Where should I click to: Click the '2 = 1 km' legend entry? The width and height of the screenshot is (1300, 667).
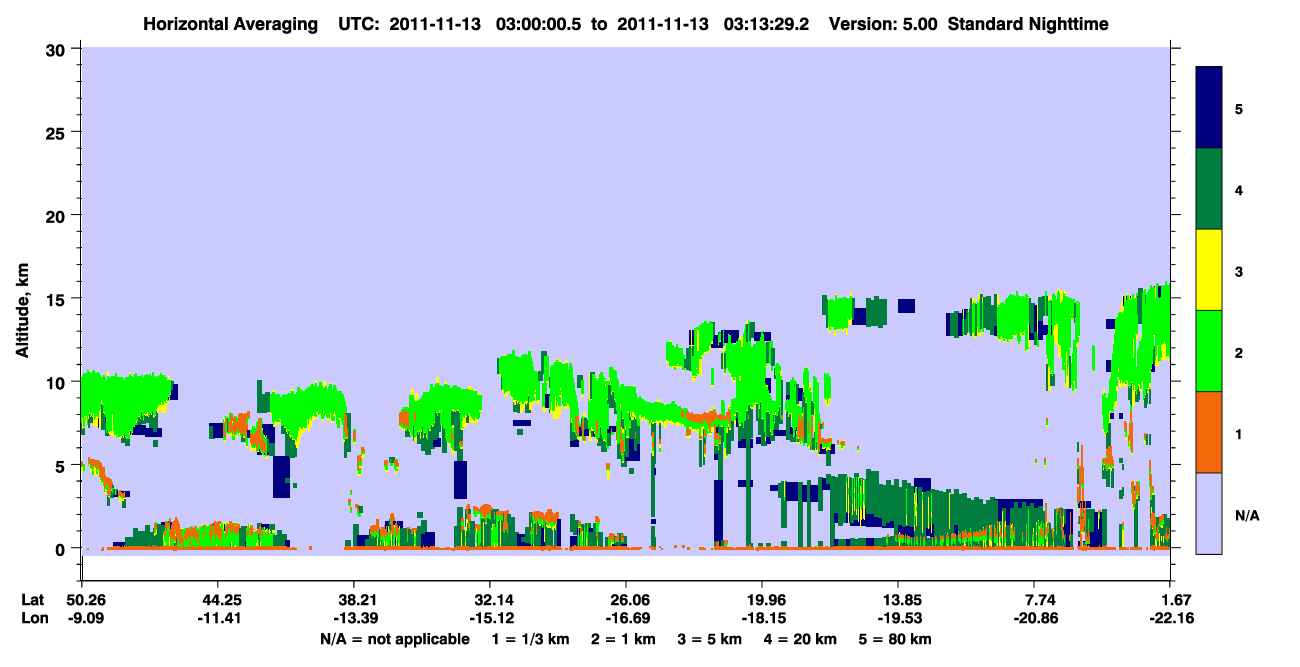tap(625, 639)
